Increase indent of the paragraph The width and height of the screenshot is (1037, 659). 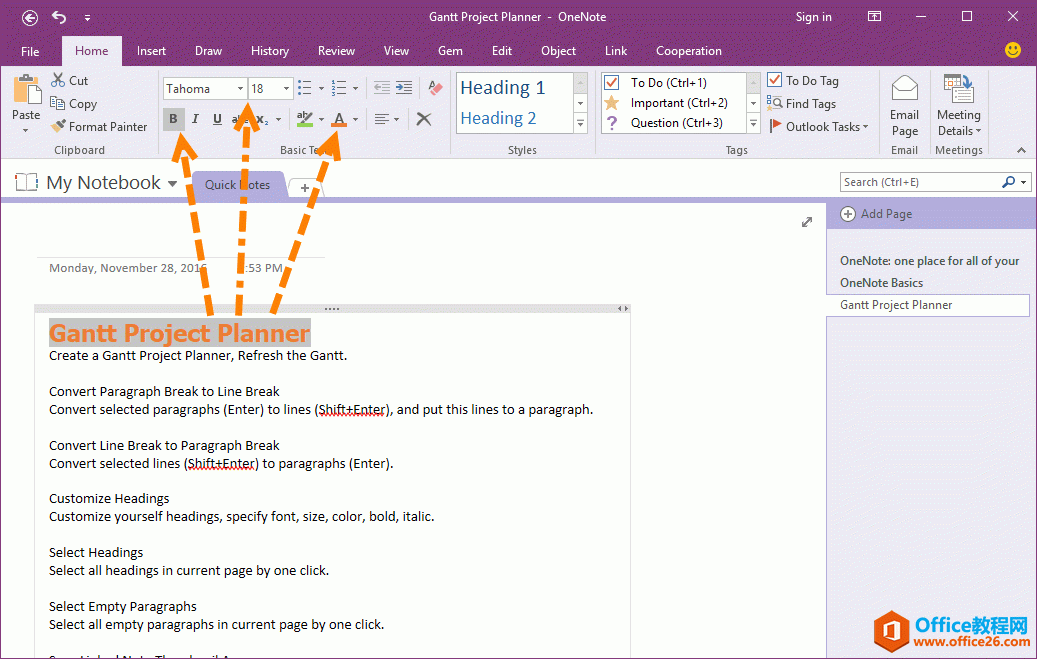pyautogui.click(x=404, y=88)
